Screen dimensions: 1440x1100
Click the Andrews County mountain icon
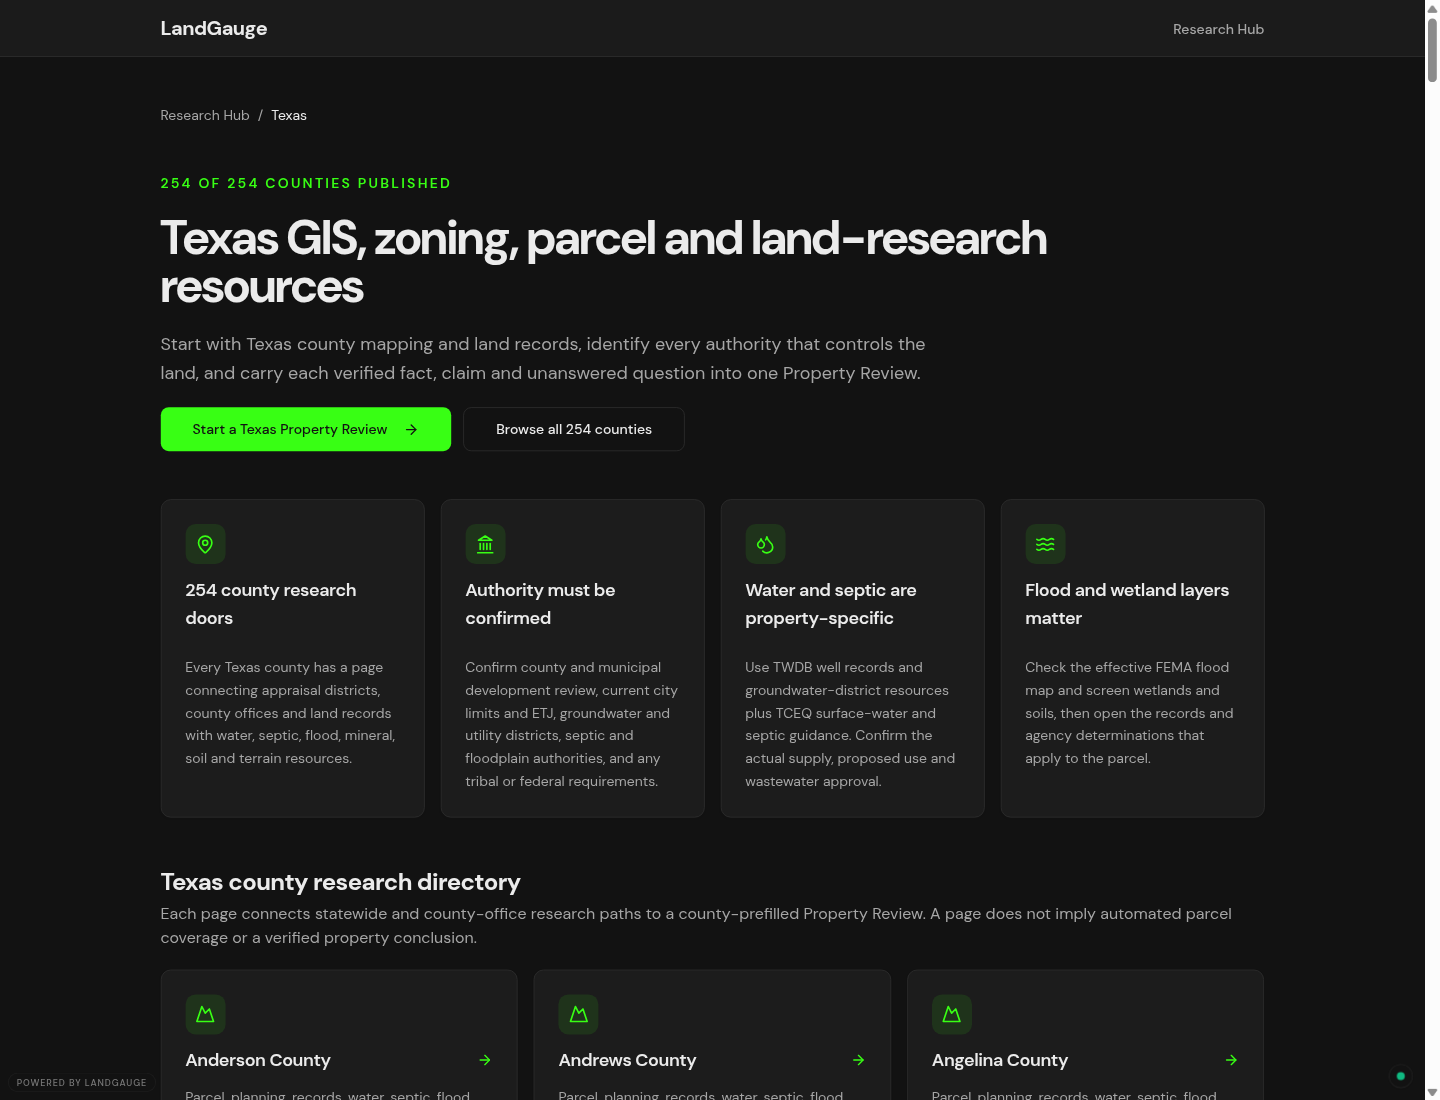(x=578, y=1014)
